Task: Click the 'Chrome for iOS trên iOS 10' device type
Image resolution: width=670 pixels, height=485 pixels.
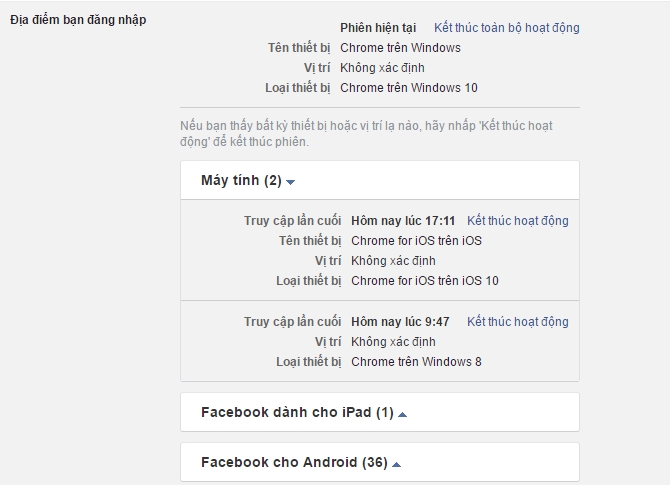Action: click(x=424, y=281)
